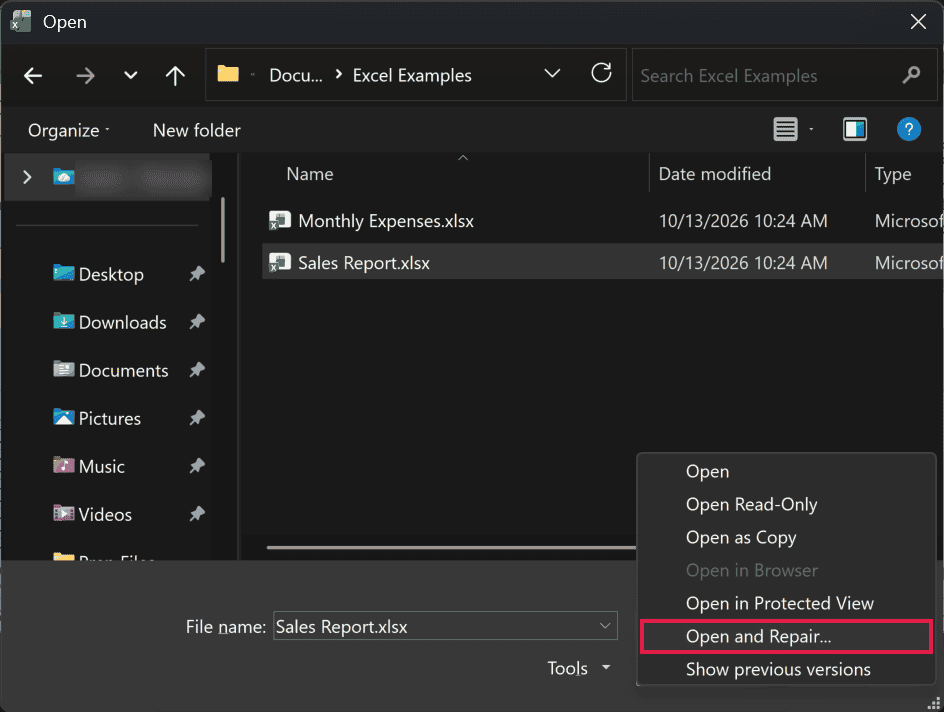Close the Open dialog
The width and height of the screenshot is (944, 712).
918,22
